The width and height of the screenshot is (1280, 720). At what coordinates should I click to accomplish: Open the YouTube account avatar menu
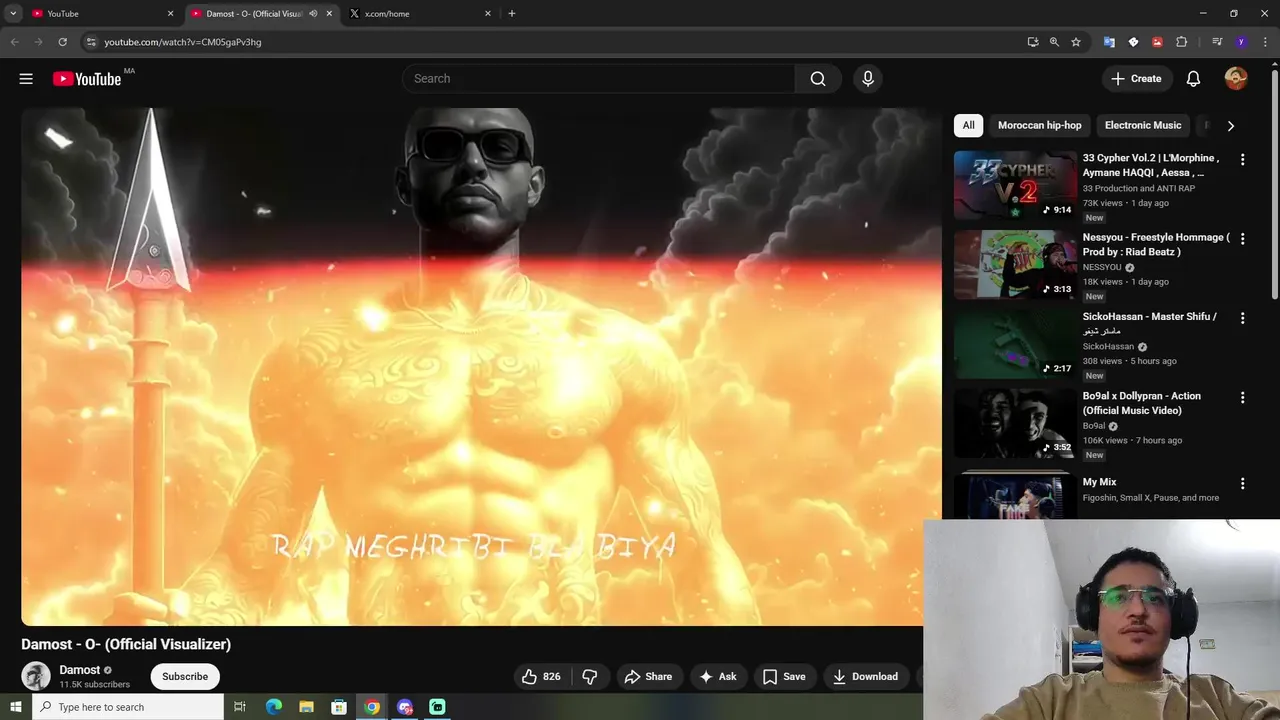click(1236, 79)
